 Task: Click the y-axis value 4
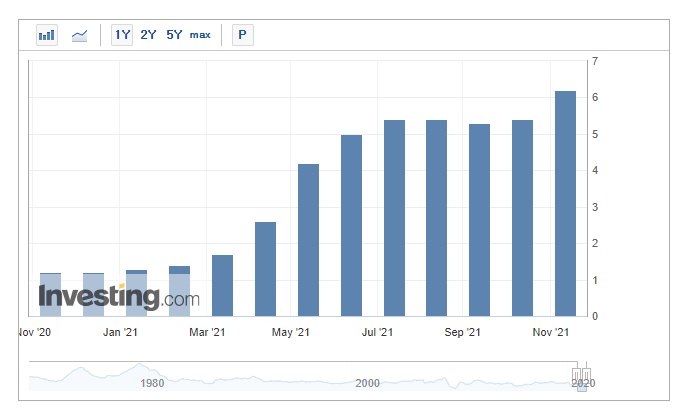595,170
